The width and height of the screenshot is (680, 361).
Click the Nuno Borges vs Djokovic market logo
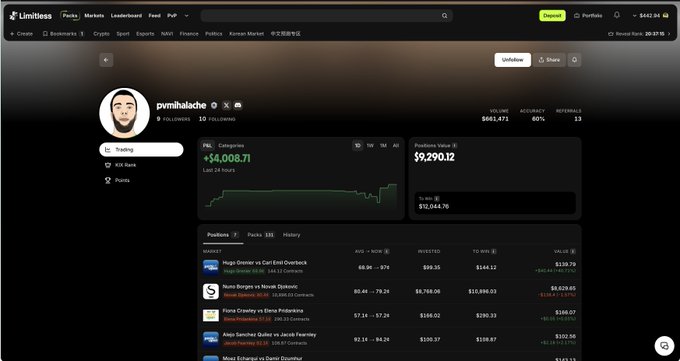click(211, 291)
